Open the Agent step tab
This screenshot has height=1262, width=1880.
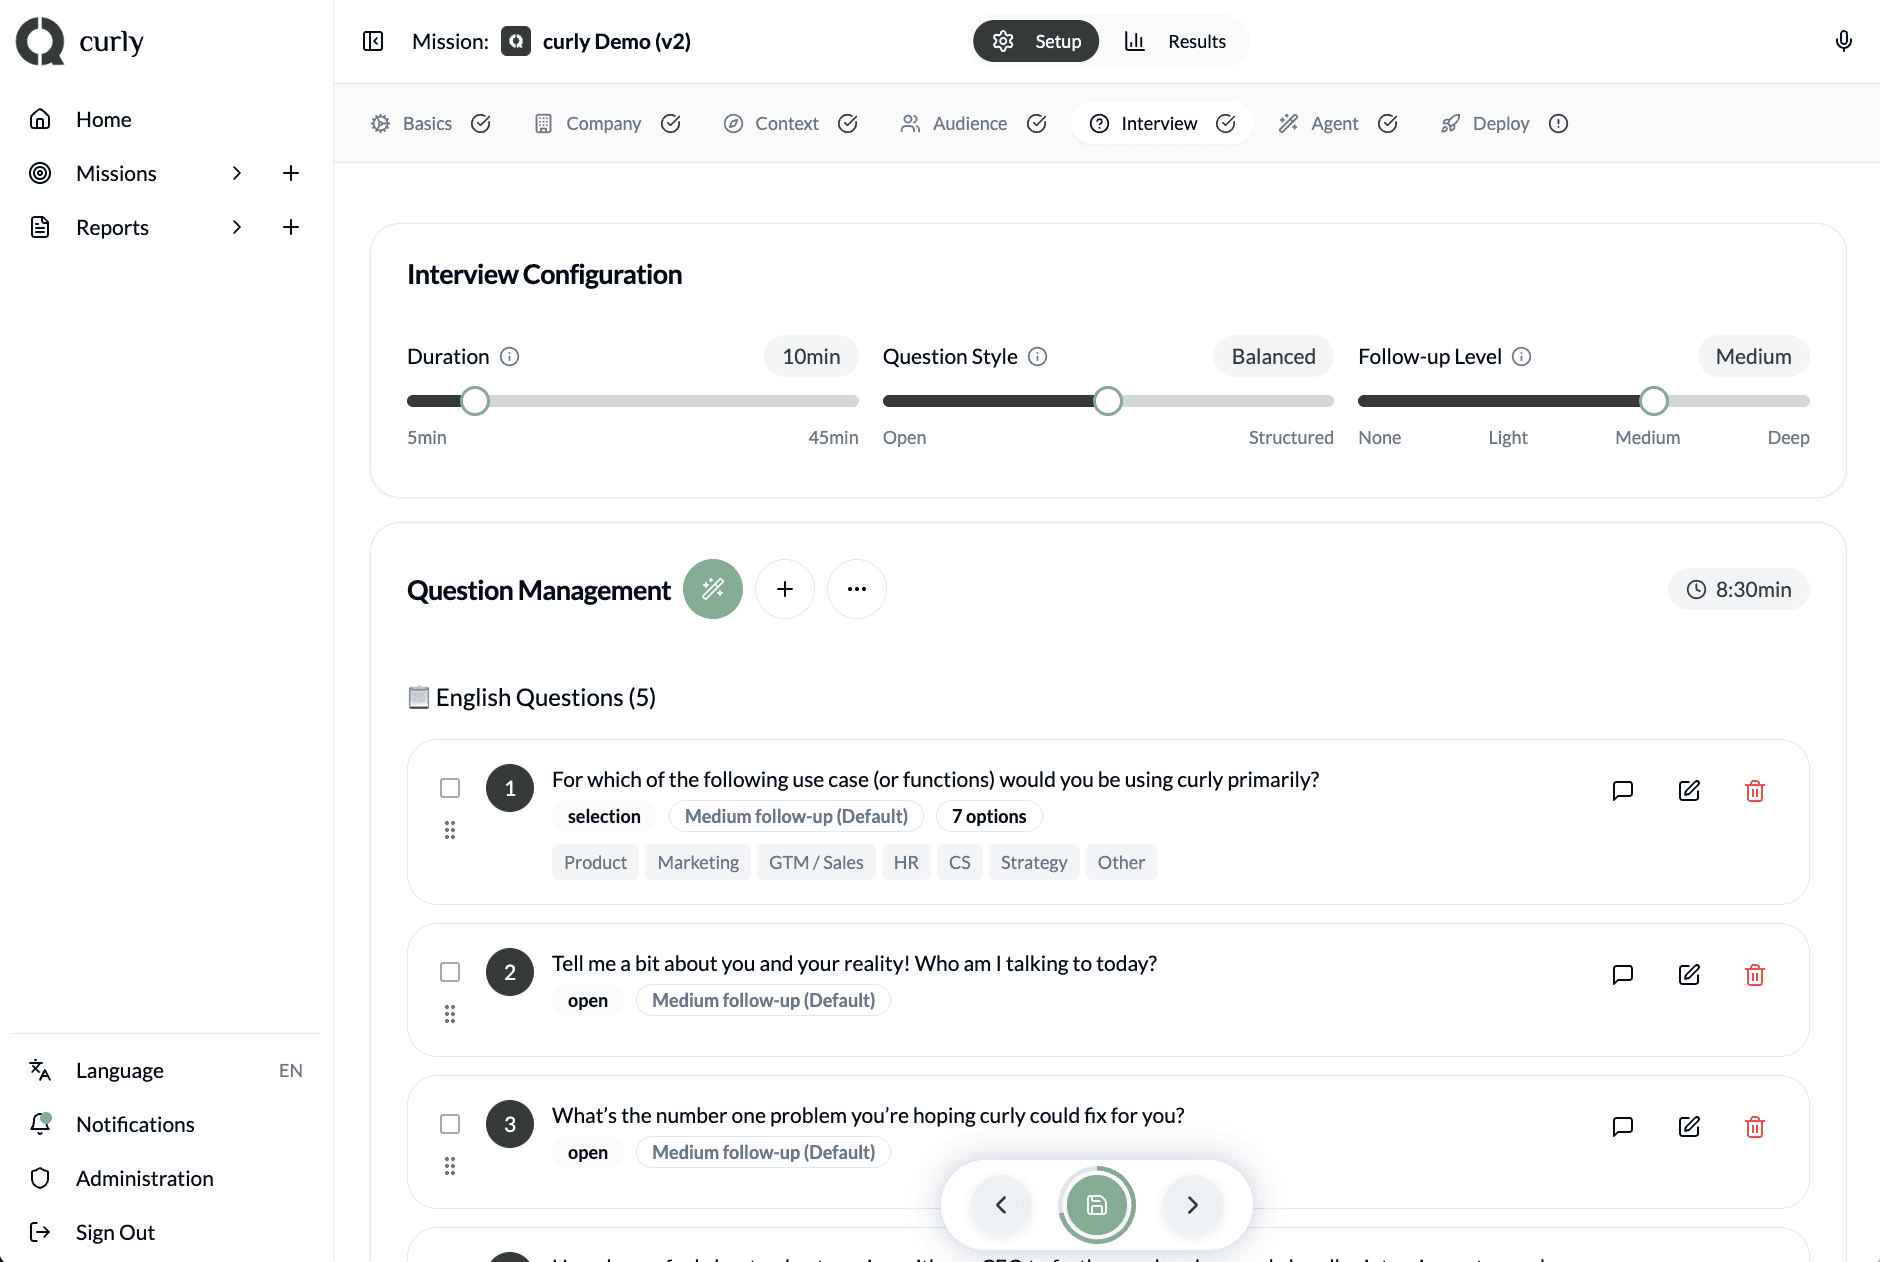1337,123
